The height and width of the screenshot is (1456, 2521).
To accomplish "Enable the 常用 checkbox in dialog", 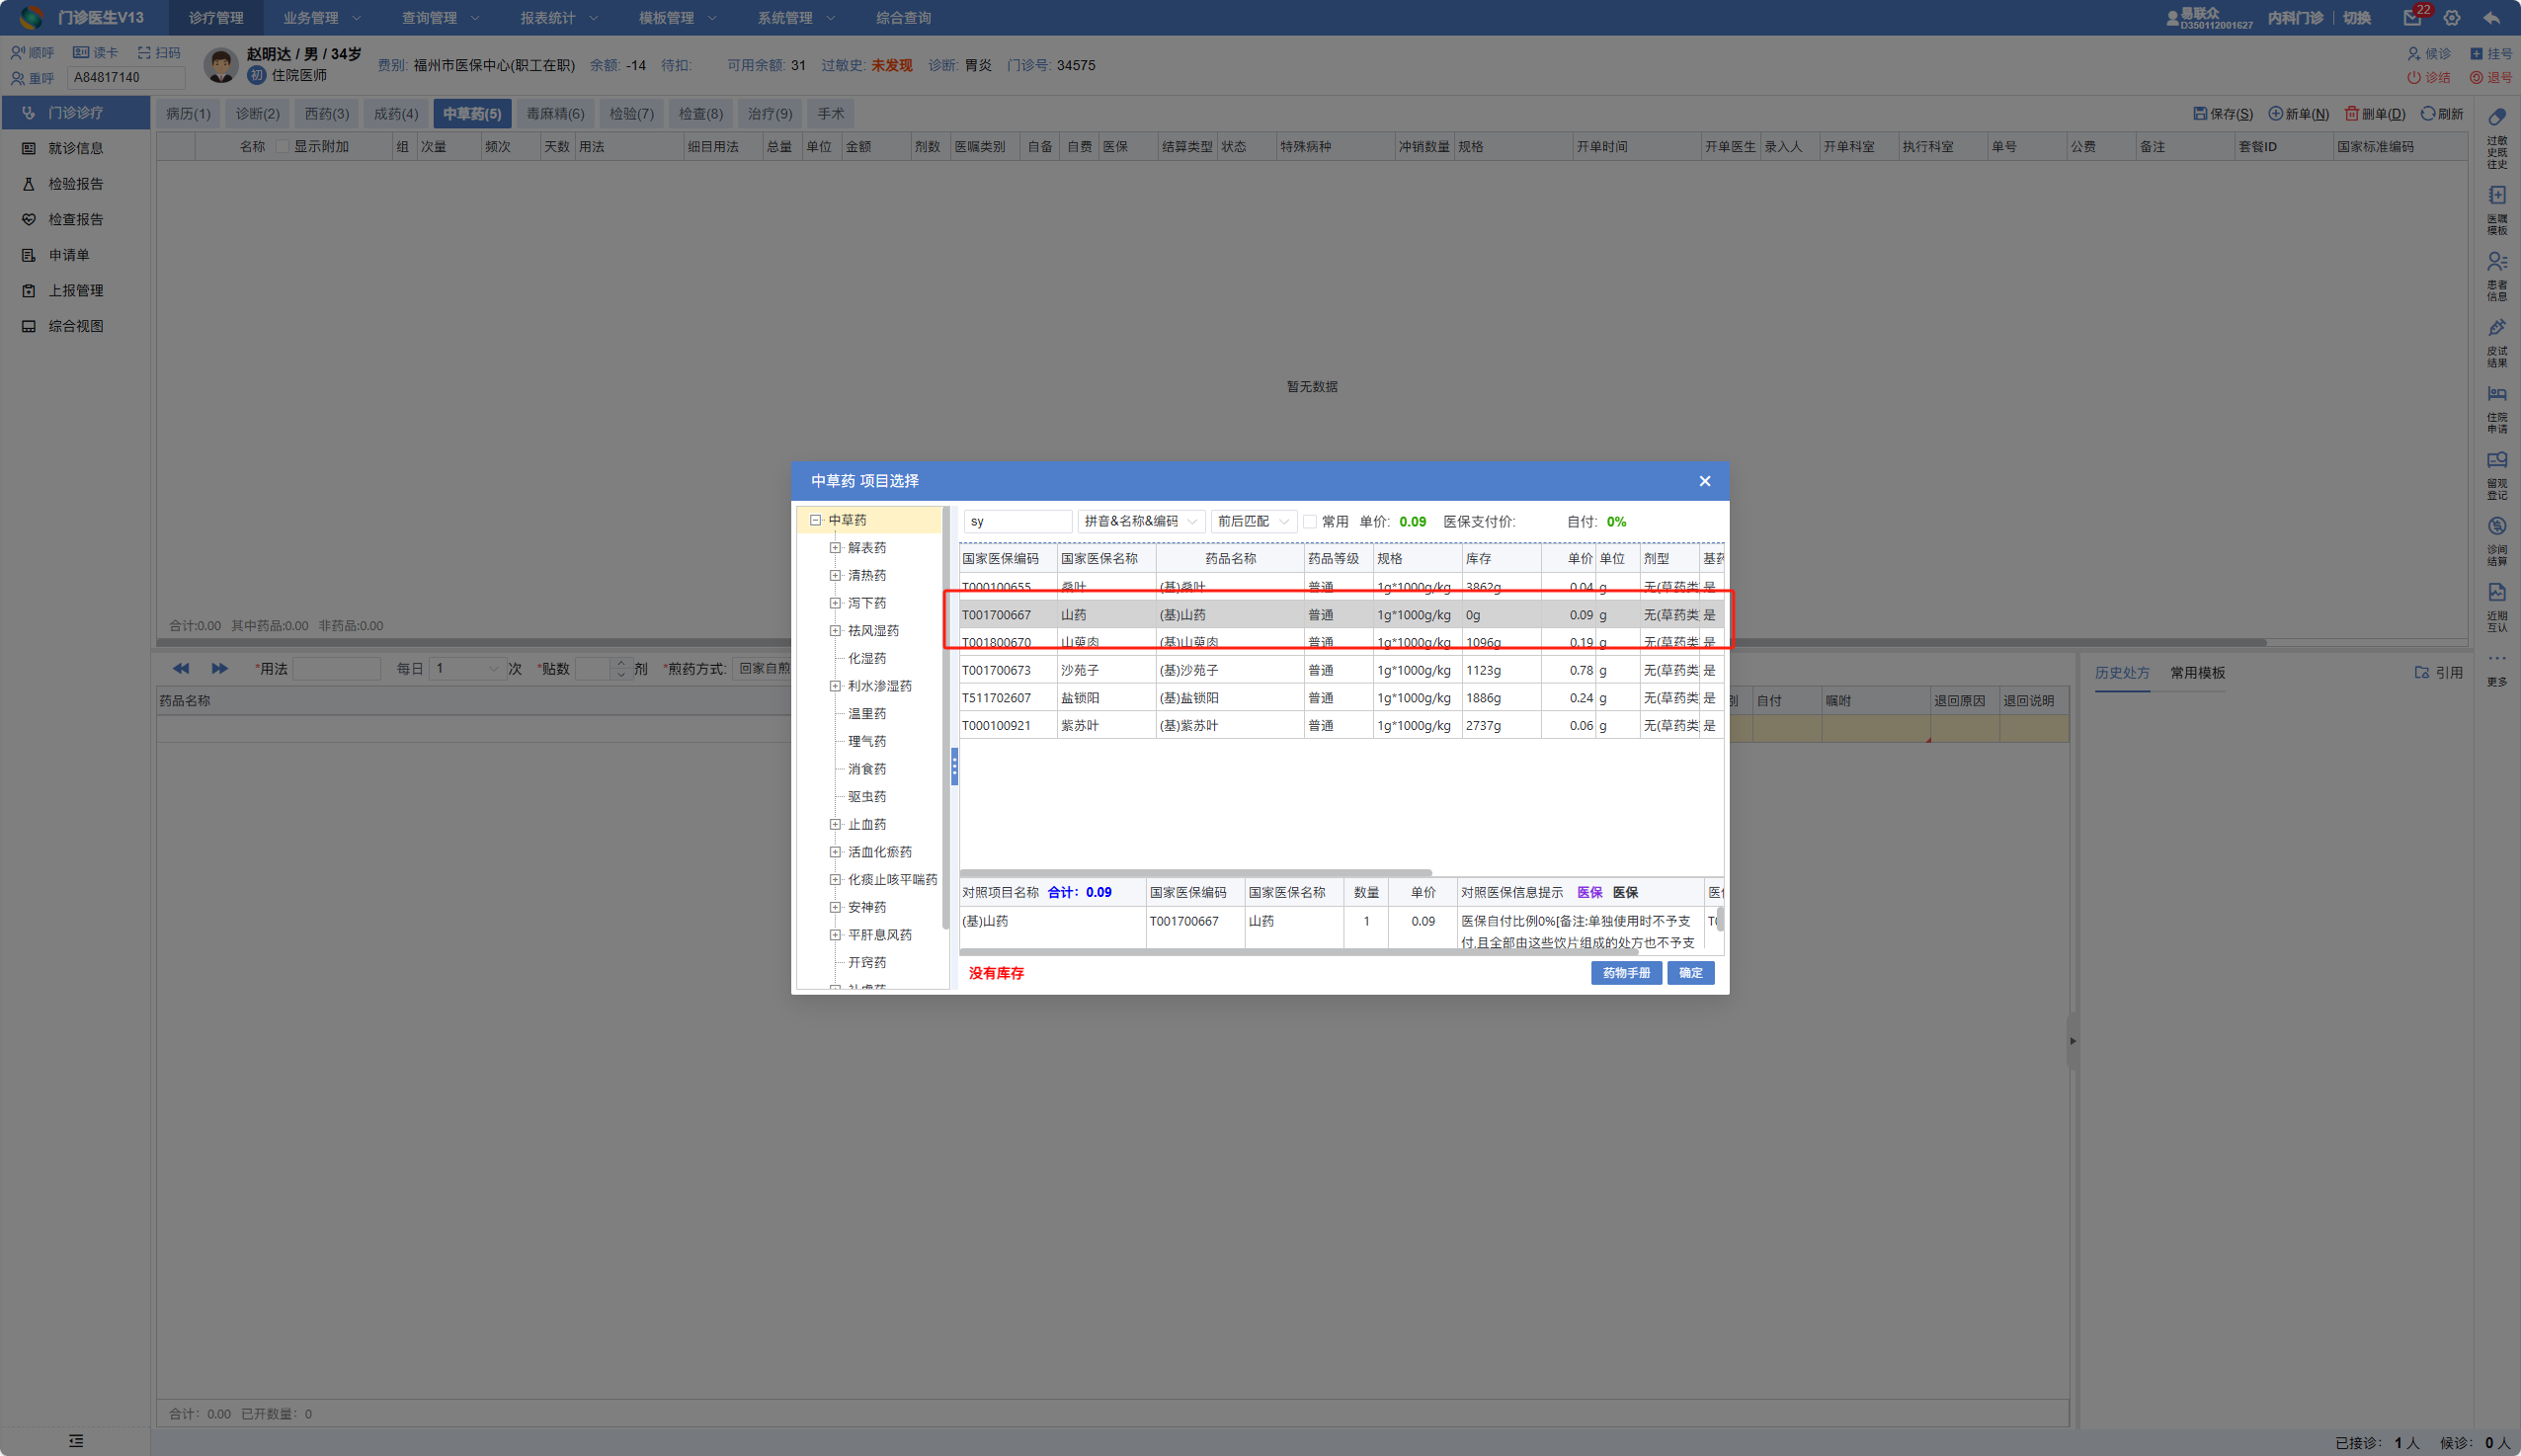I will (x=1309, y=522).
